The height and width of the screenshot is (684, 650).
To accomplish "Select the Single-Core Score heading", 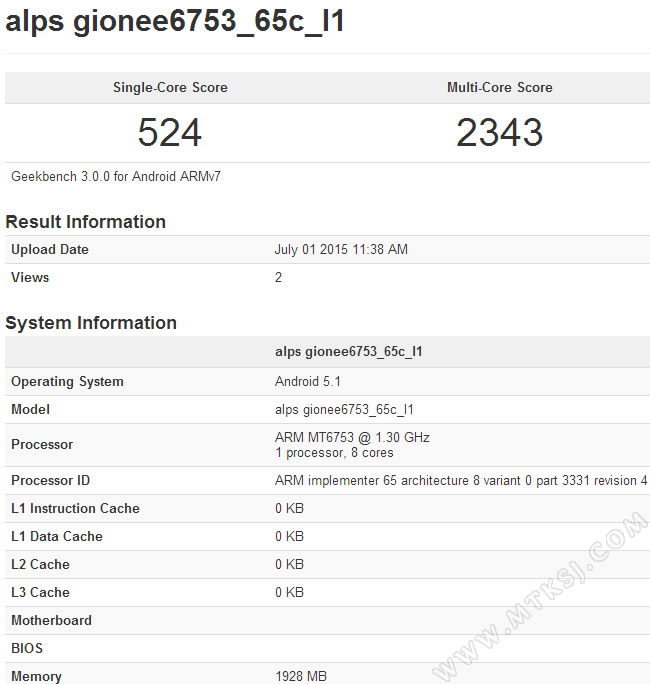I will click(170, 87).
